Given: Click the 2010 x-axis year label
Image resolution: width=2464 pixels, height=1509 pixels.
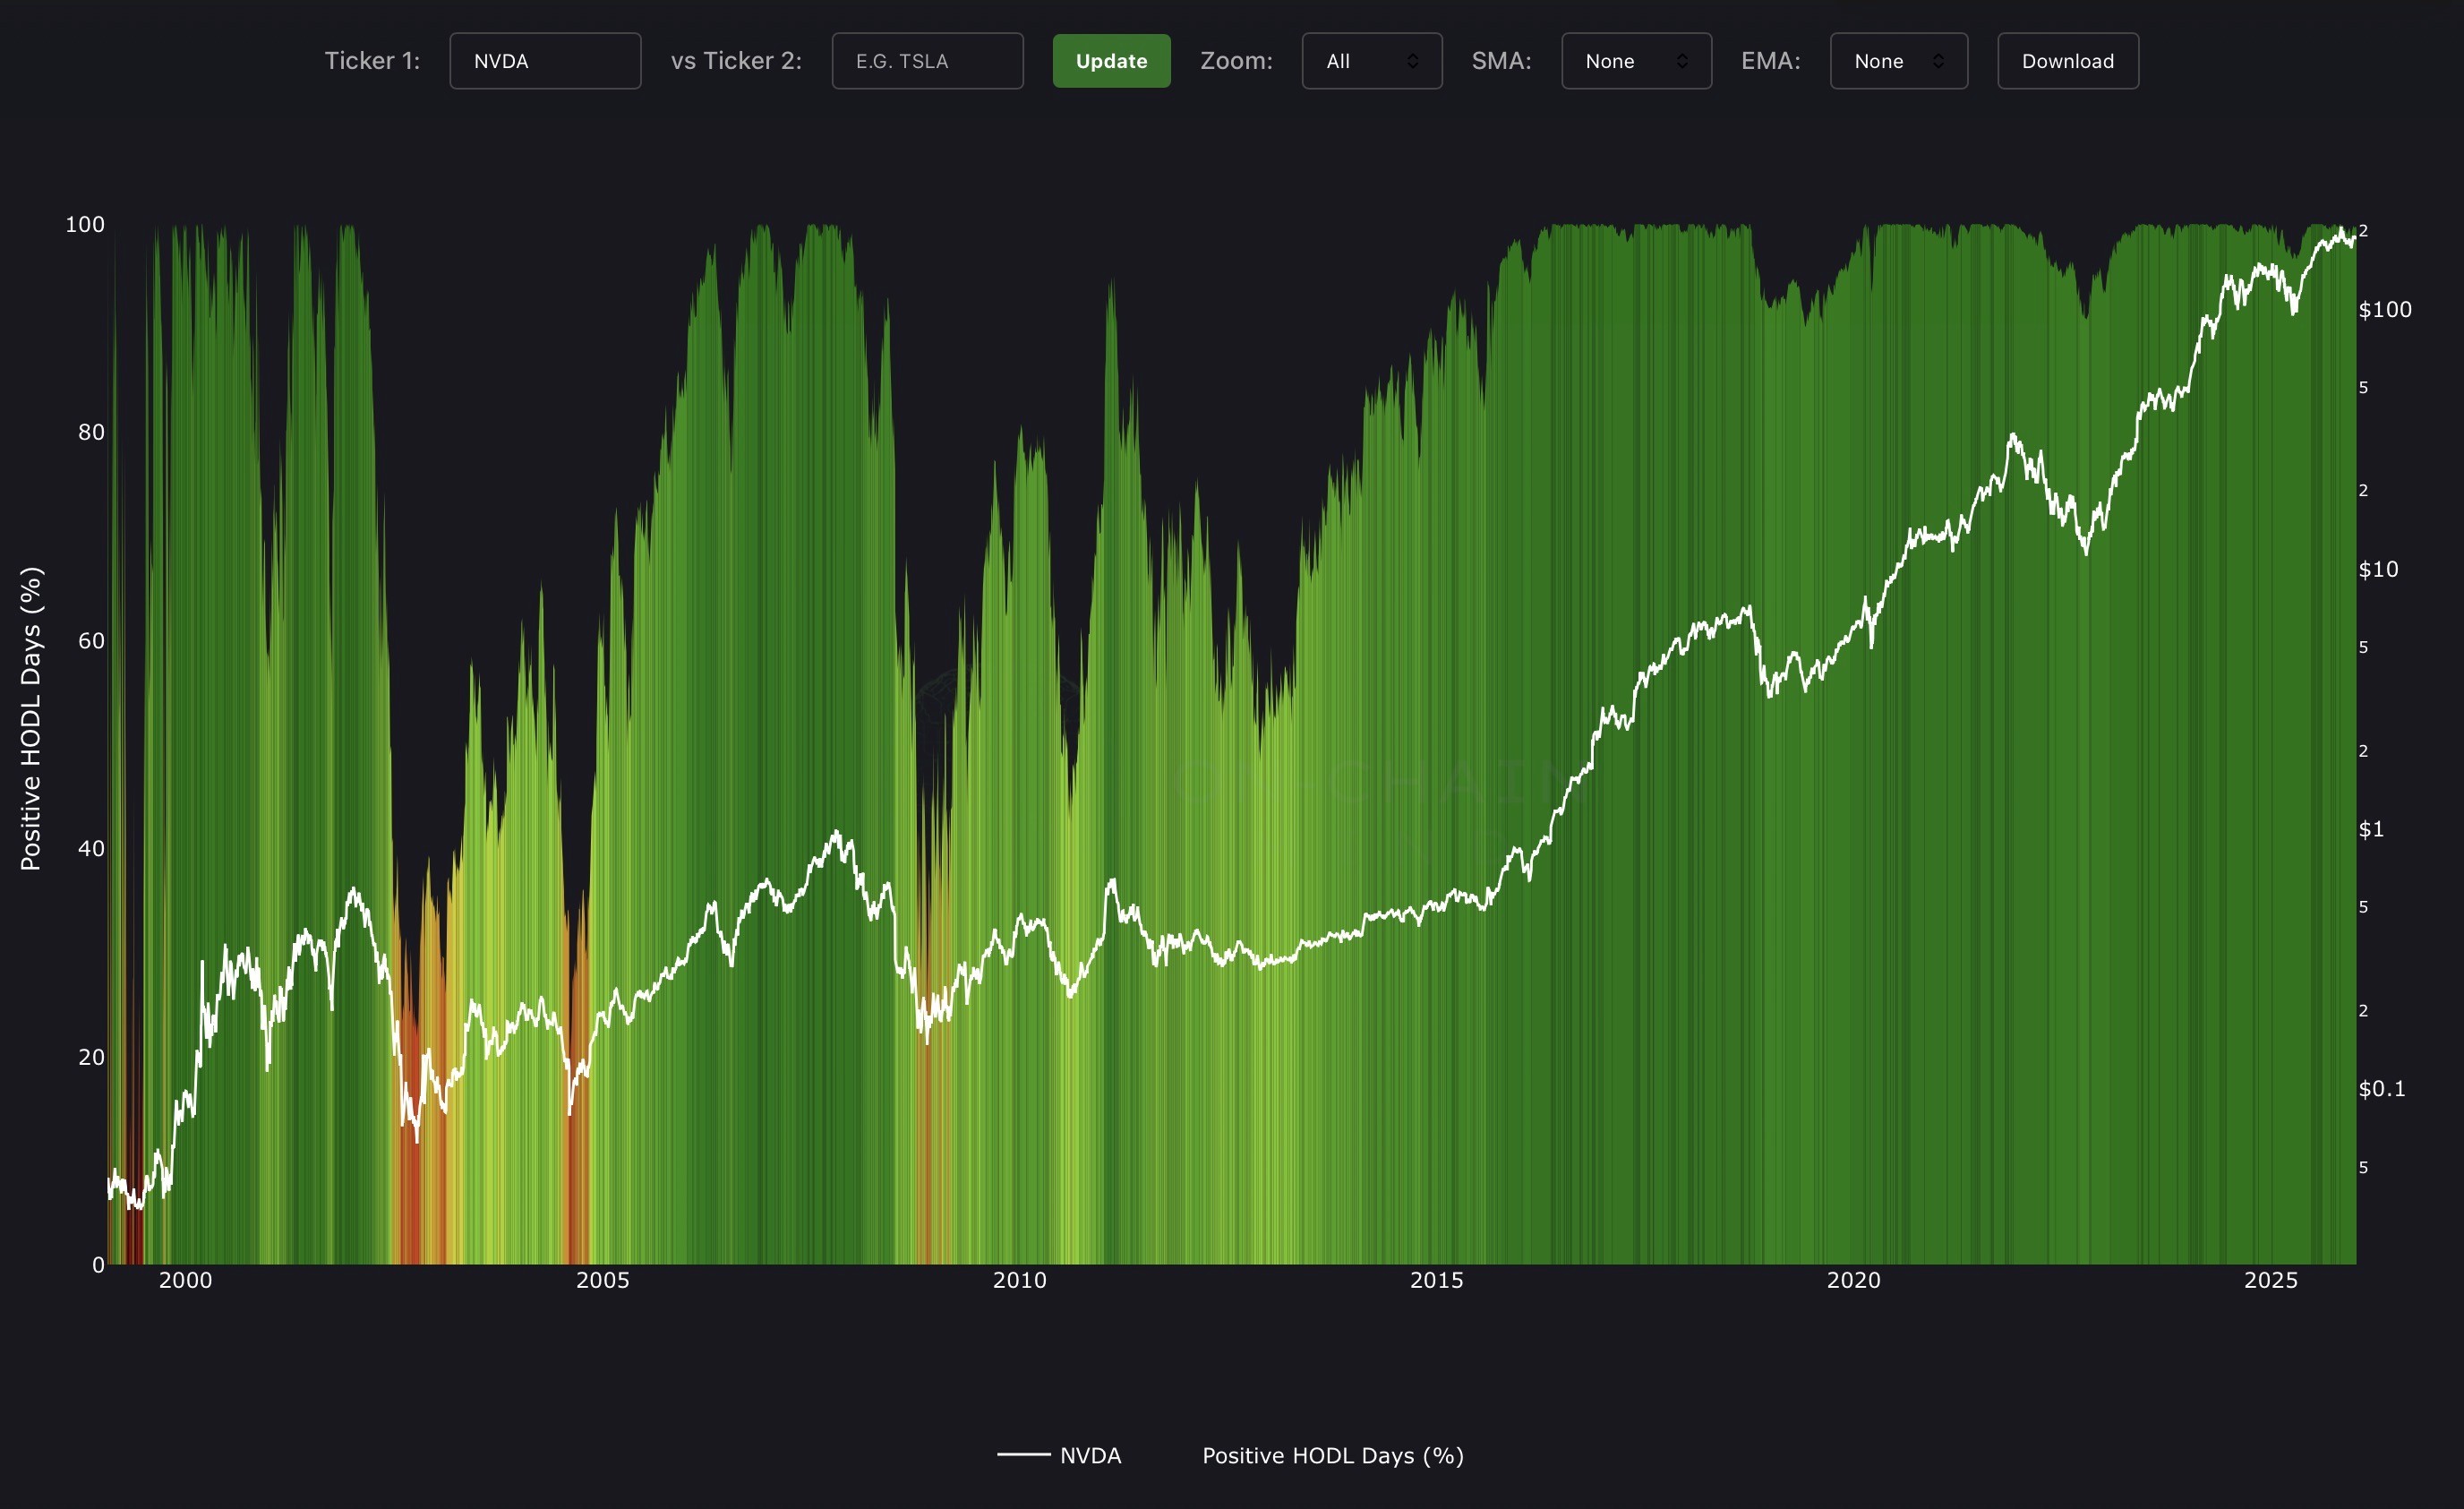Looking at the screenshot, I should [1019, 1280].
